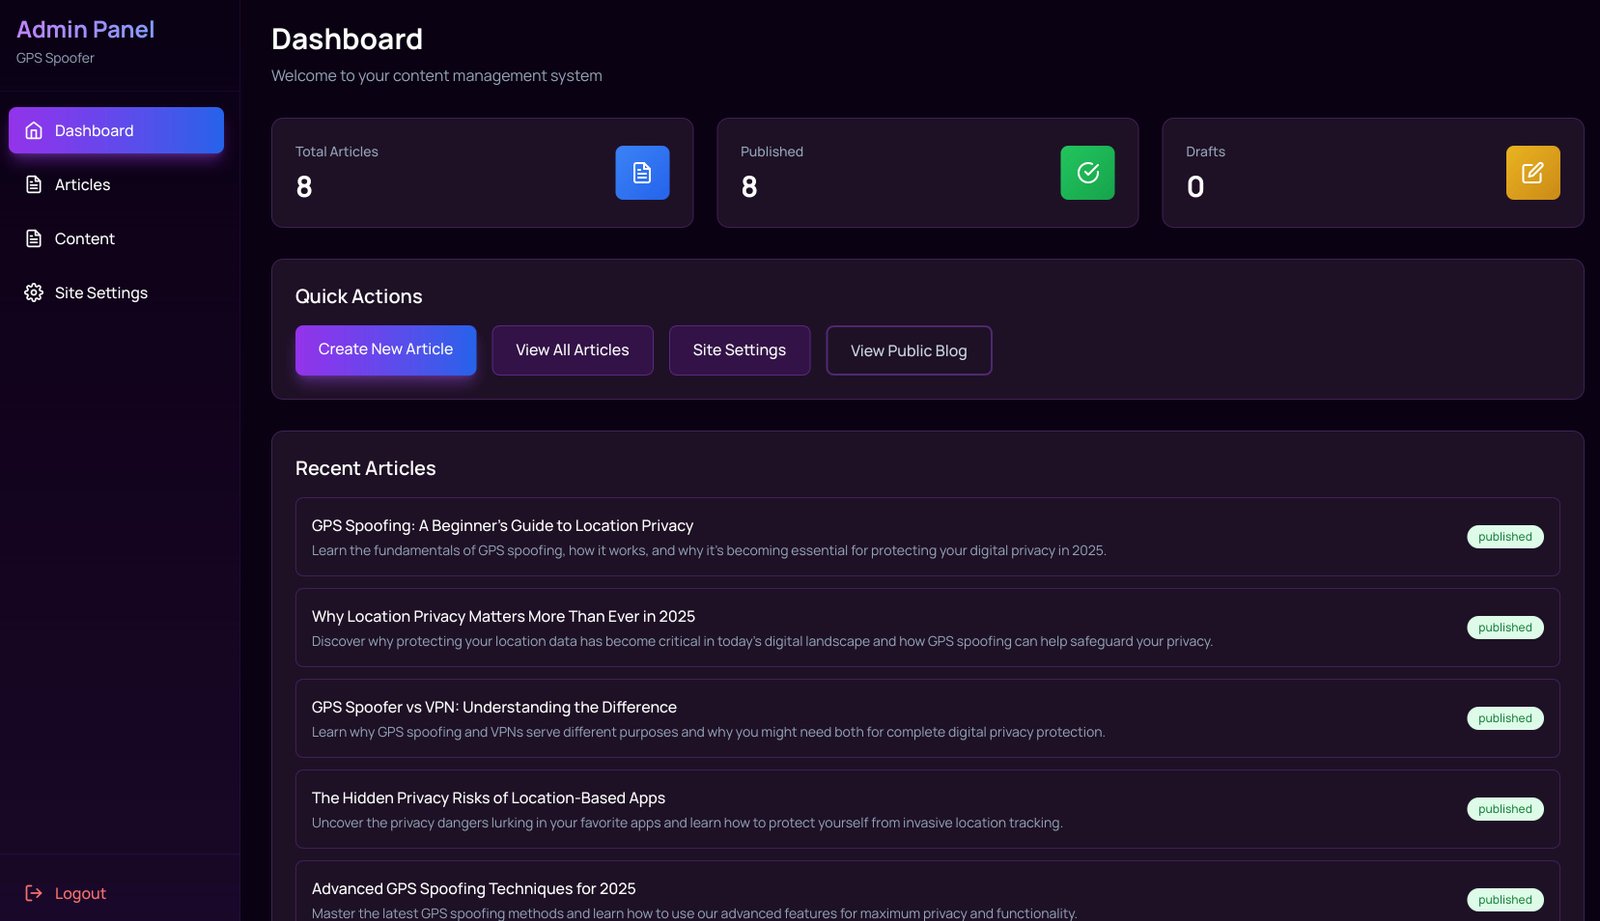Viewport: 1600px width, 921px height.
Task: Select Site Settings in the sidebar
Action: (101, 293)
